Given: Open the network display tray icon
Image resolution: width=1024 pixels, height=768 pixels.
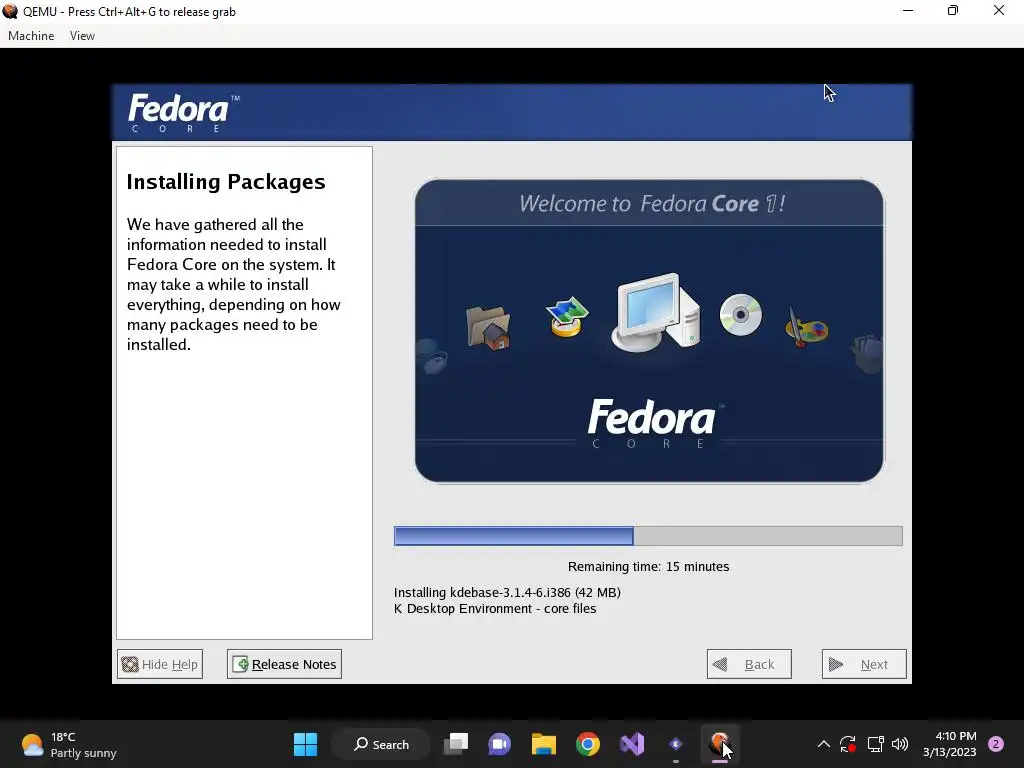Looking at the screenshot, I should tap(875, 744).
